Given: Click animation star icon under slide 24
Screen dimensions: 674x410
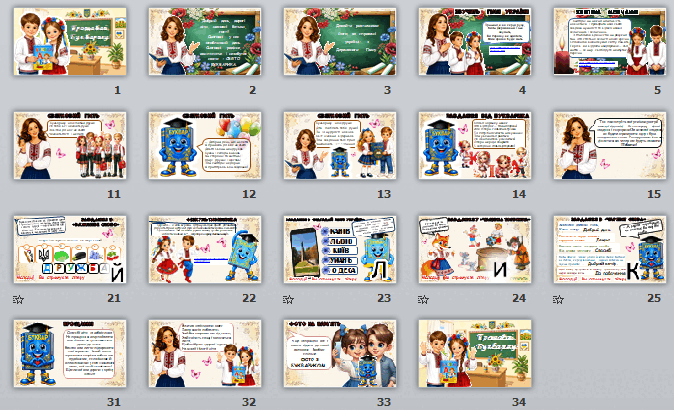Looking at the screenshot, I should [x=423, y=299].
